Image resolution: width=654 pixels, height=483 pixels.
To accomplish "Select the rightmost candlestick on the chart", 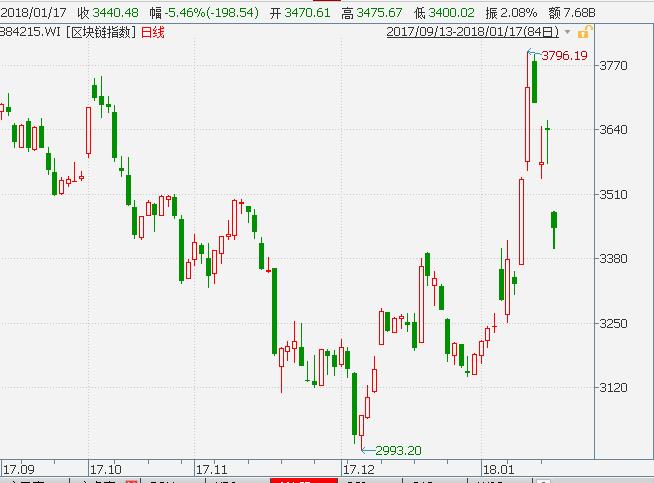I will 554,222.
